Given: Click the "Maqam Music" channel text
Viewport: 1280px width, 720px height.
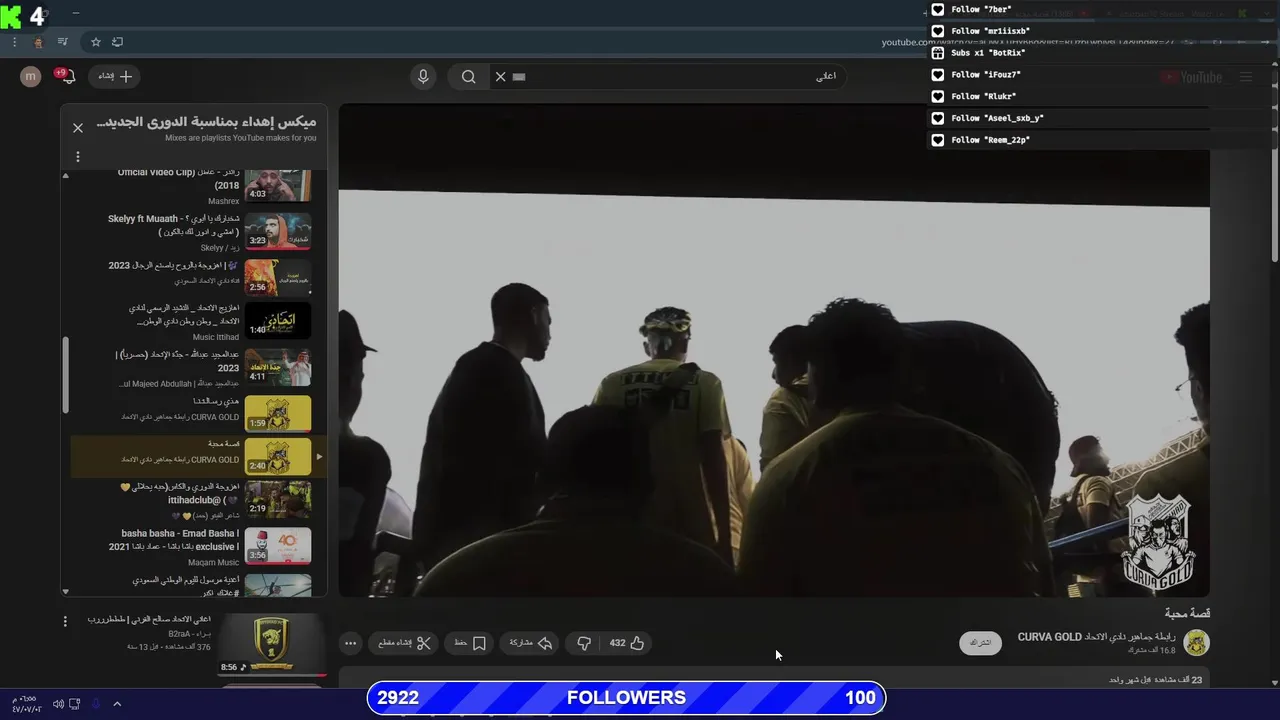Looking at the screenshot, I should pos(213,563).
